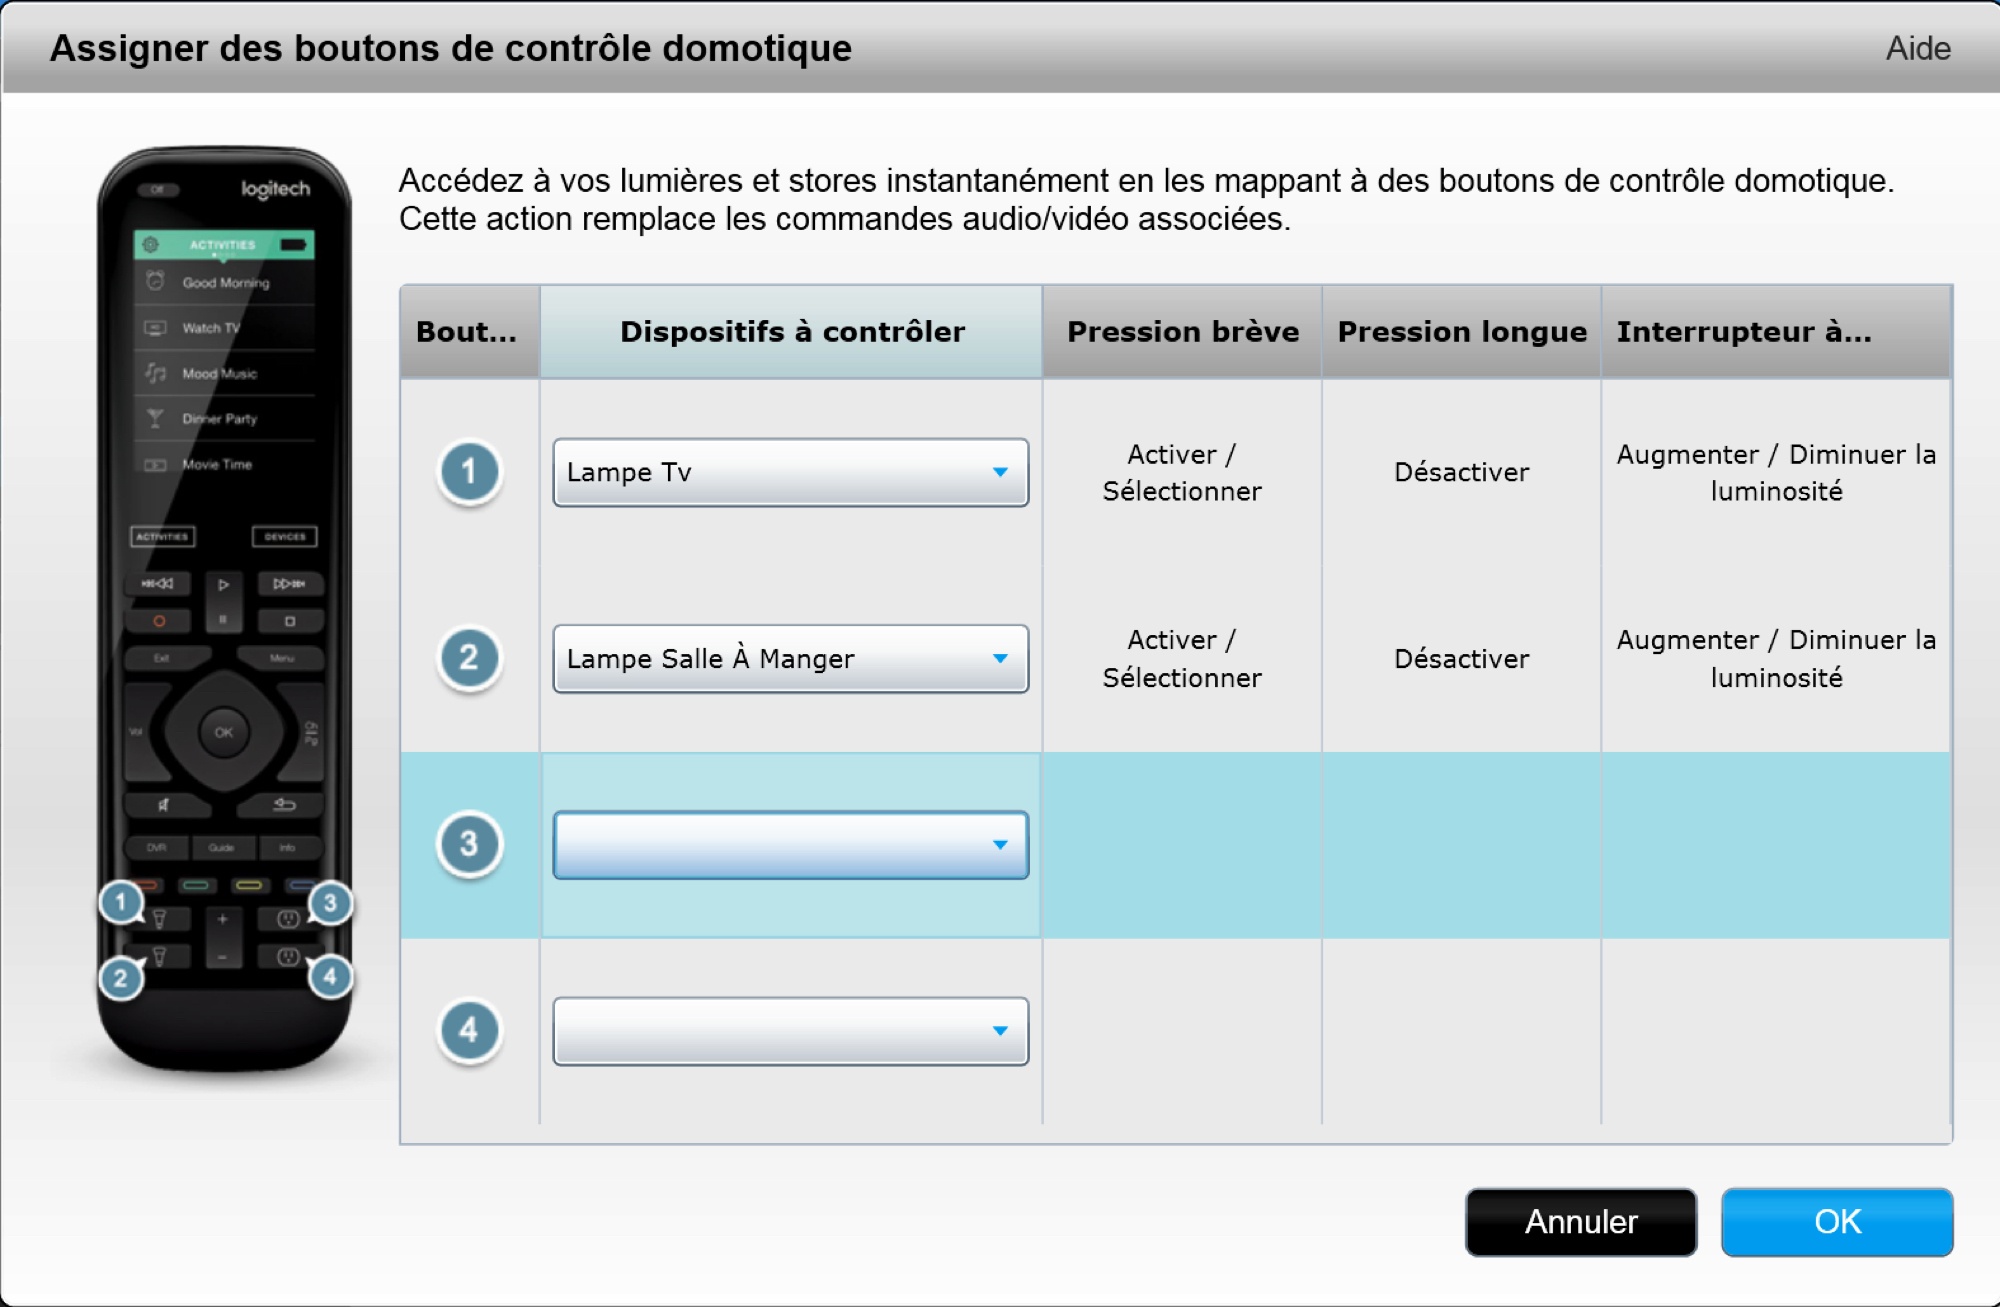The image size is (2000, 1307).
Task: Click the number 1 badge in the table
Action: coord(469,472)
